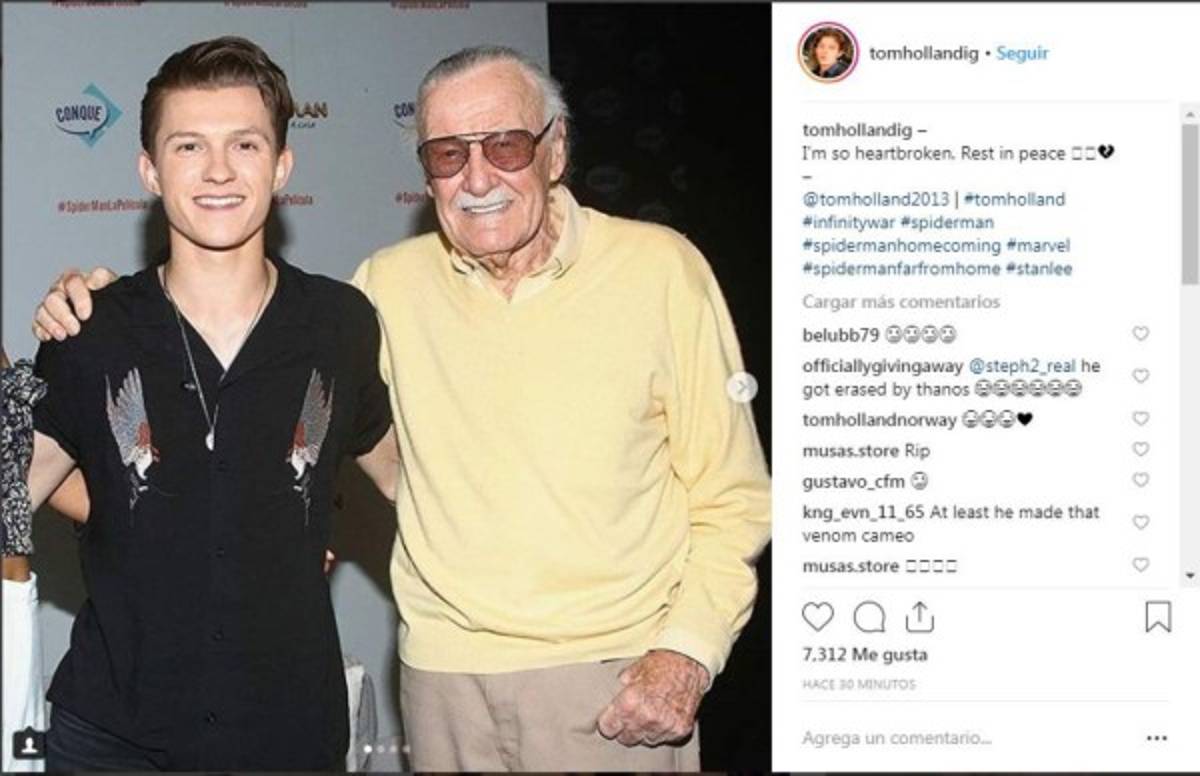Click the Agrega un comentario field
This screenshot has height=776, width=1200.
point(950,739)
